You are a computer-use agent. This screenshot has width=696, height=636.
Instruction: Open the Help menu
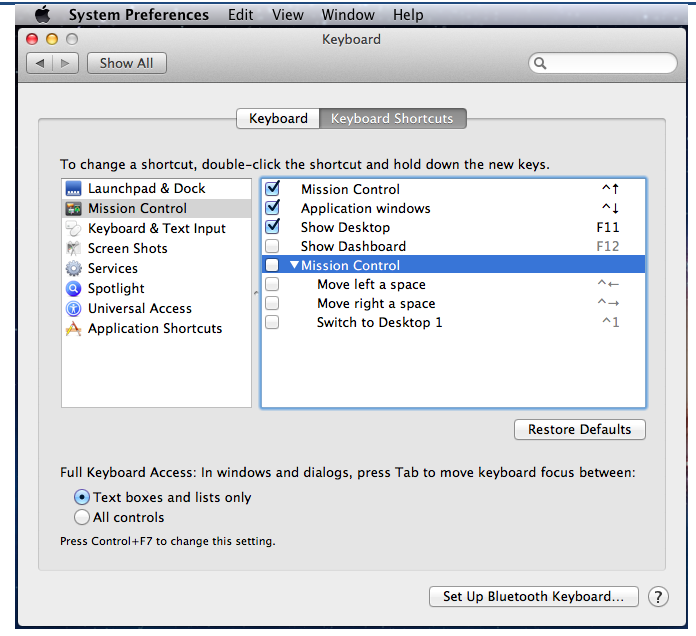[408, 15]
